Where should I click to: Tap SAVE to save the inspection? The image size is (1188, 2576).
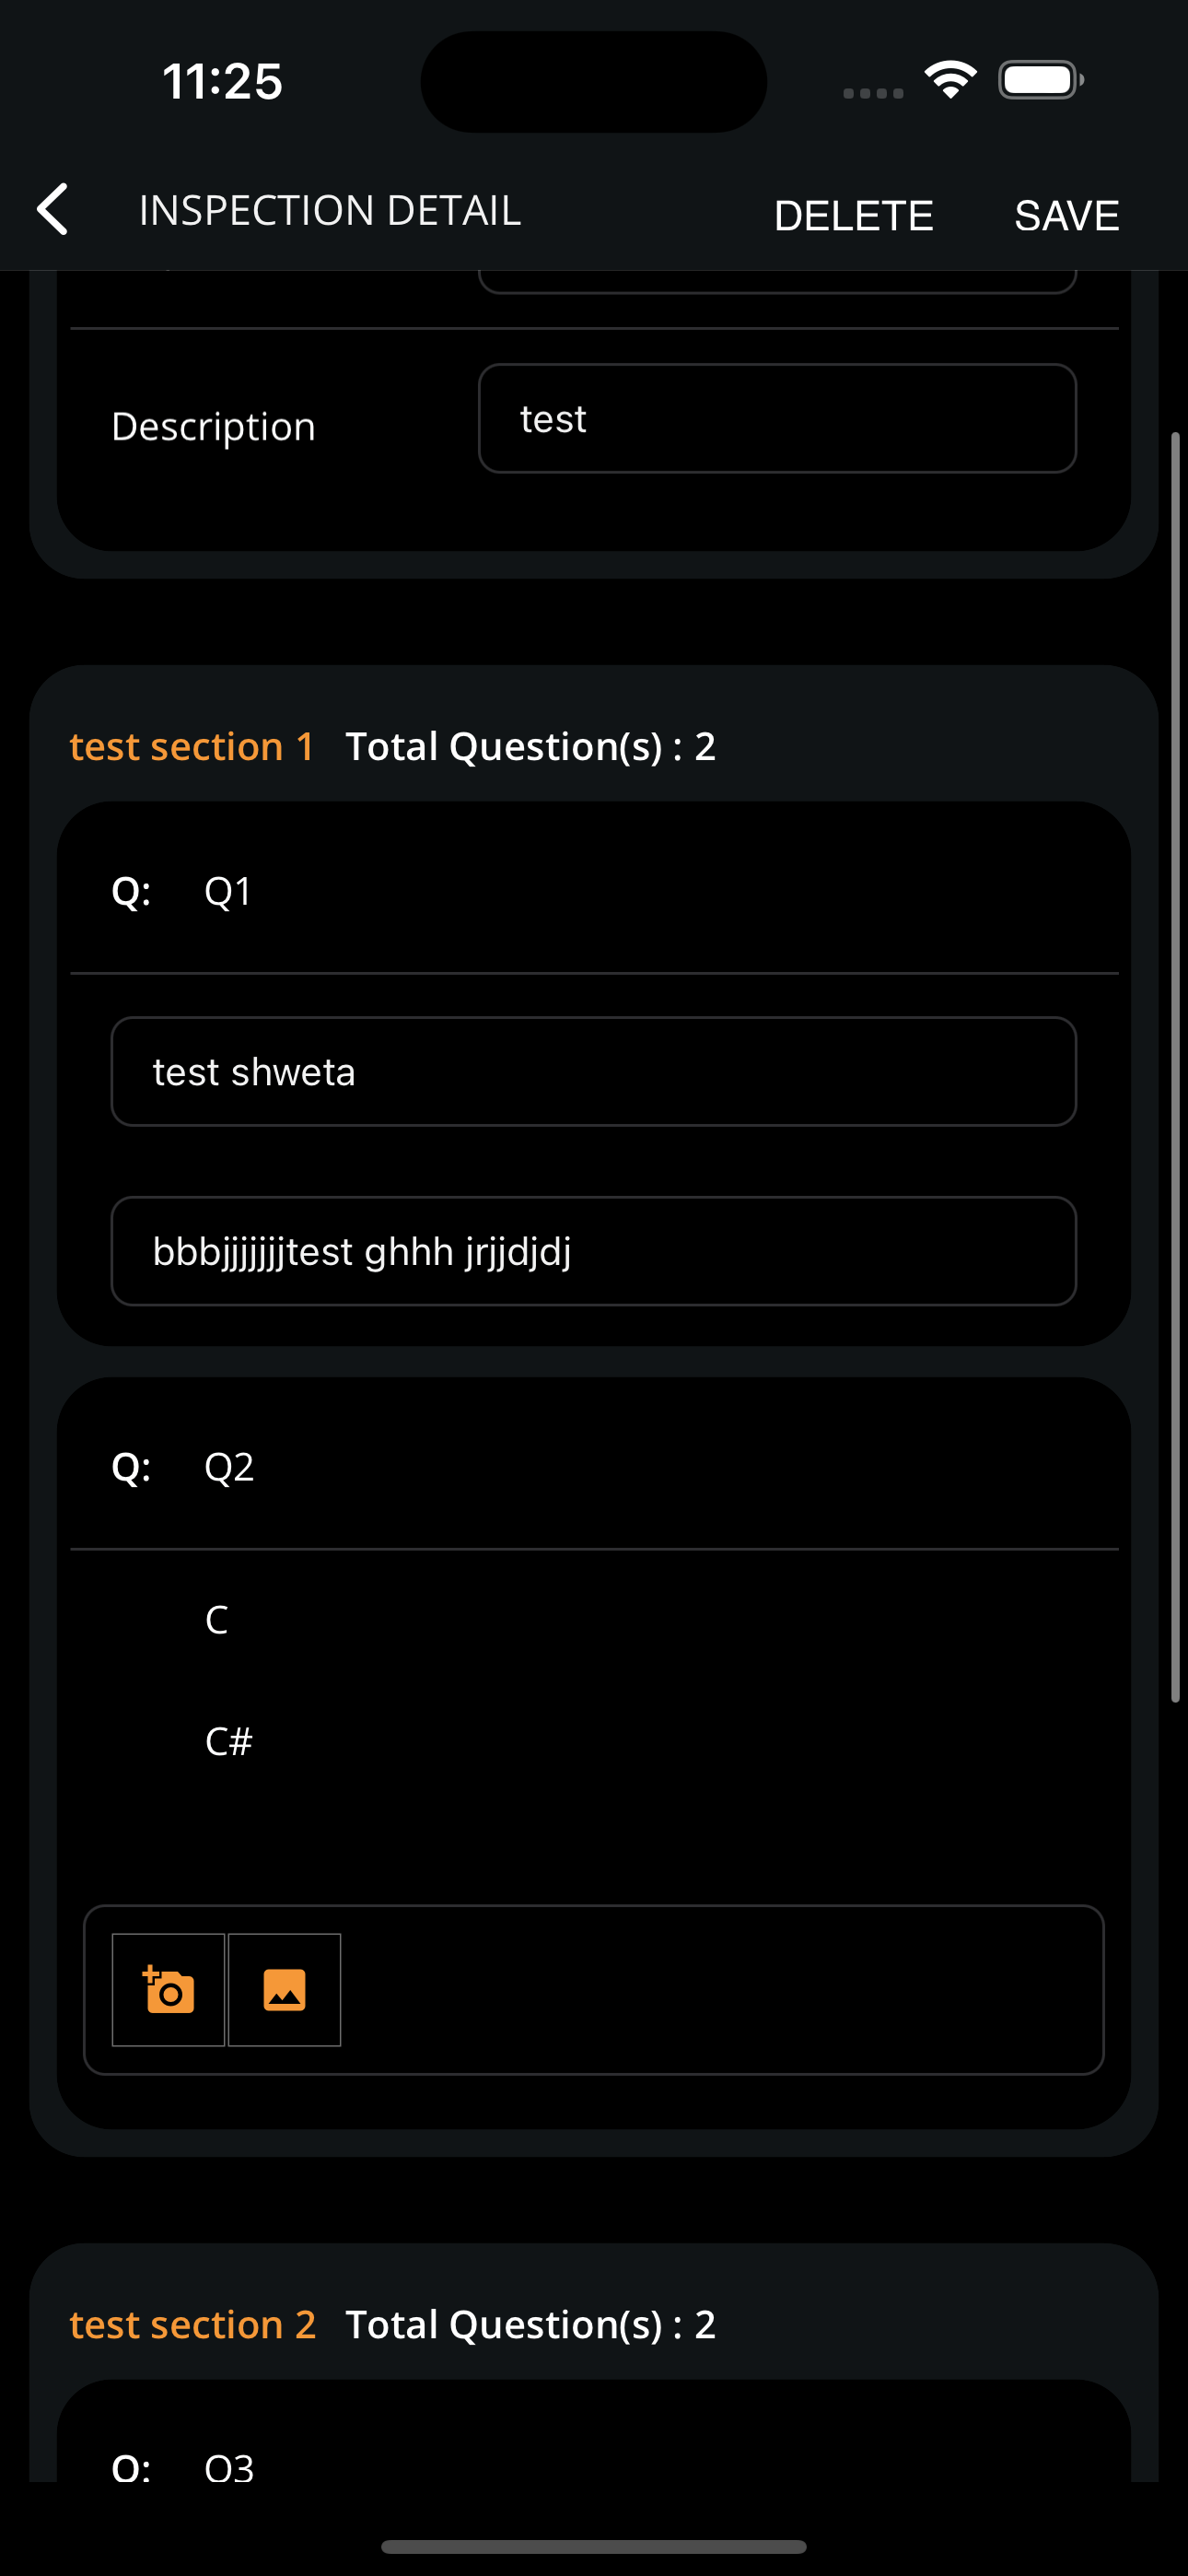(1066, 214)
